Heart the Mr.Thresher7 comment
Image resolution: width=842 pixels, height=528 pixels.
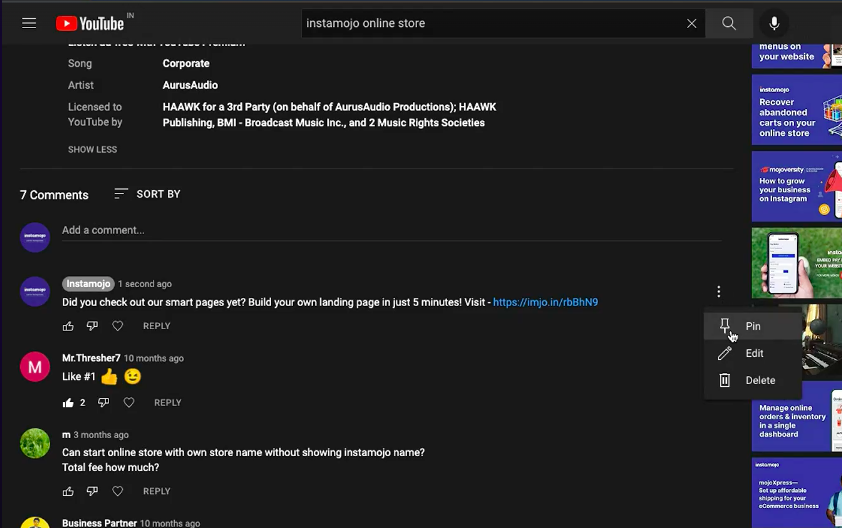pyautogui.click(x=129, y=403)
